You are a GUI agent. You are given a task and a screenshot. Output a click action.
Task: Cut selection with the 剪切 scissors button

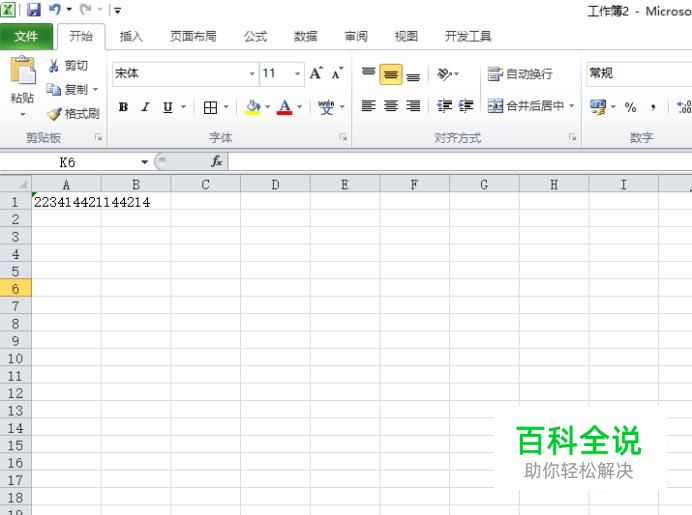(x=68, y=66)
